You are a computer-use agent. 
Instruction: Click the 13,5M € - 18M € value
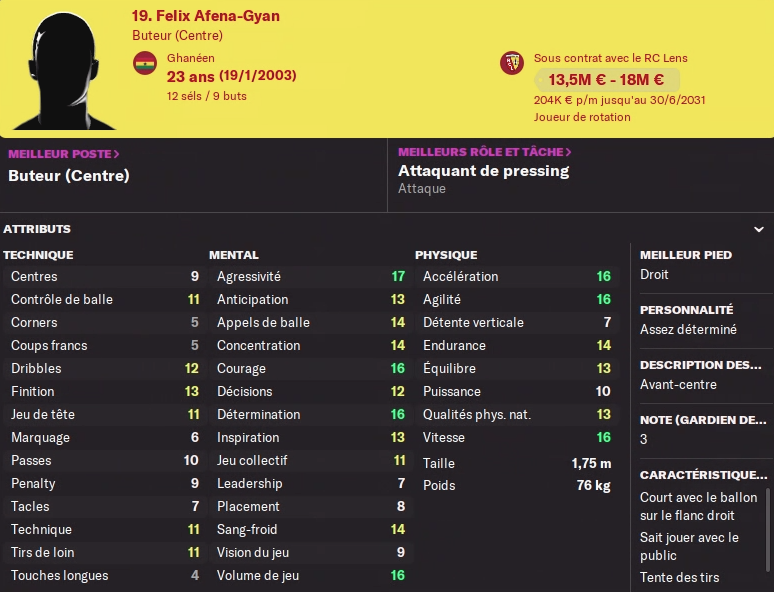605,81
